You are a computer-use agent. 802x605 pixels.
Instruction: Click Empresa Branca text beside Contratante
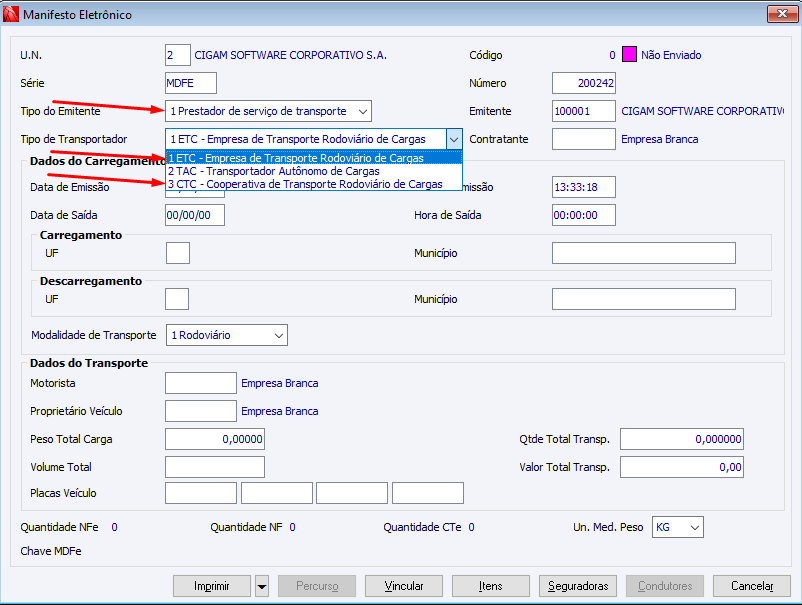click(660, 139)
